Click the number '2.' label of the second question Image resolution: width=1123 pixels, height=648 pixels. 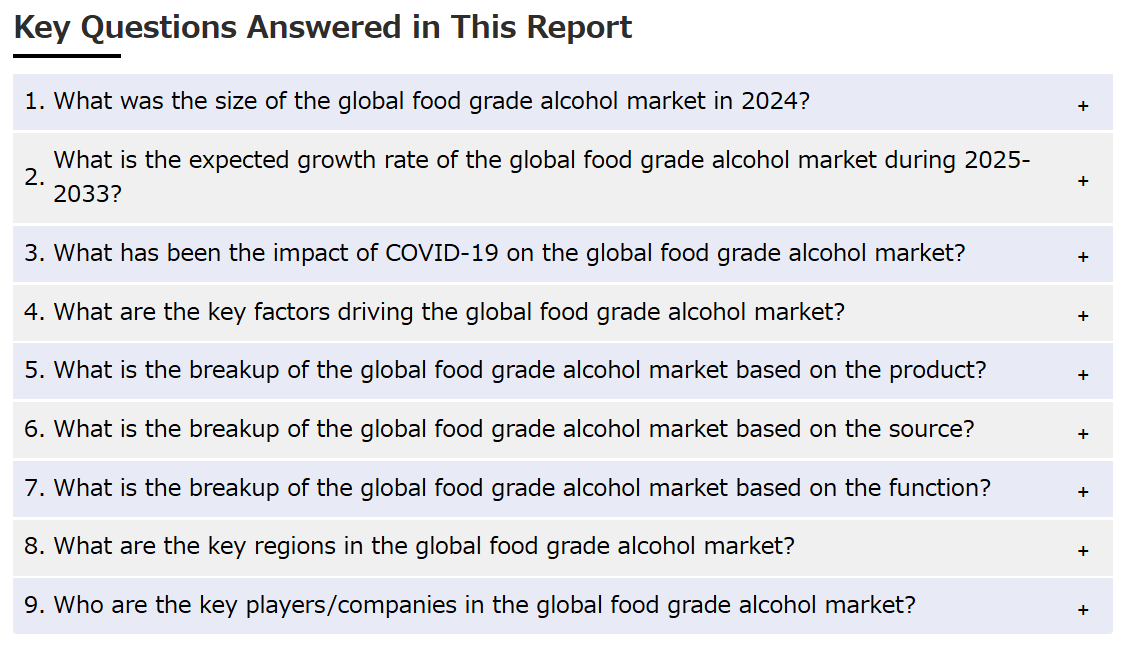point(34,177)
